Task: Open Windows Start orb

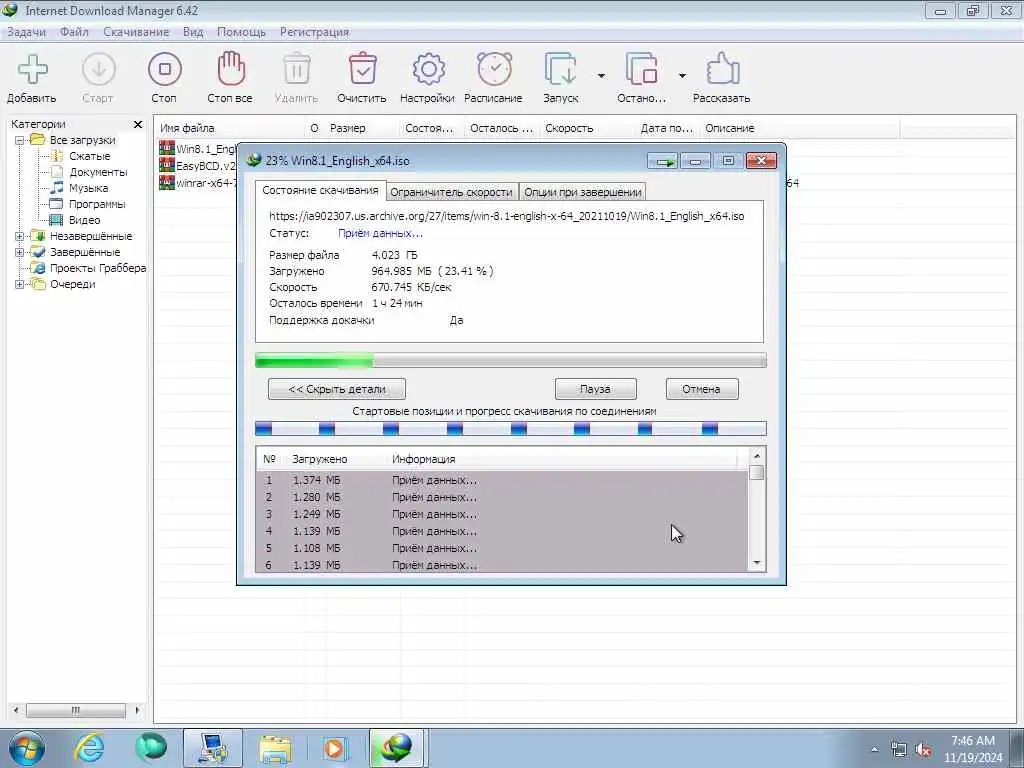Action: [27, 748]
